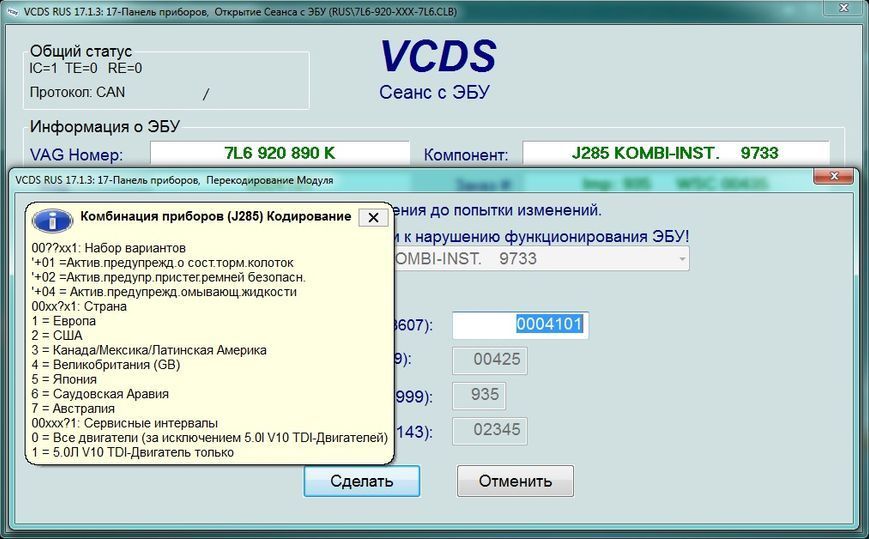869x539 pixels.
Task: Click the text '7 = Австралия'
Action: click(x=73, y=408)
